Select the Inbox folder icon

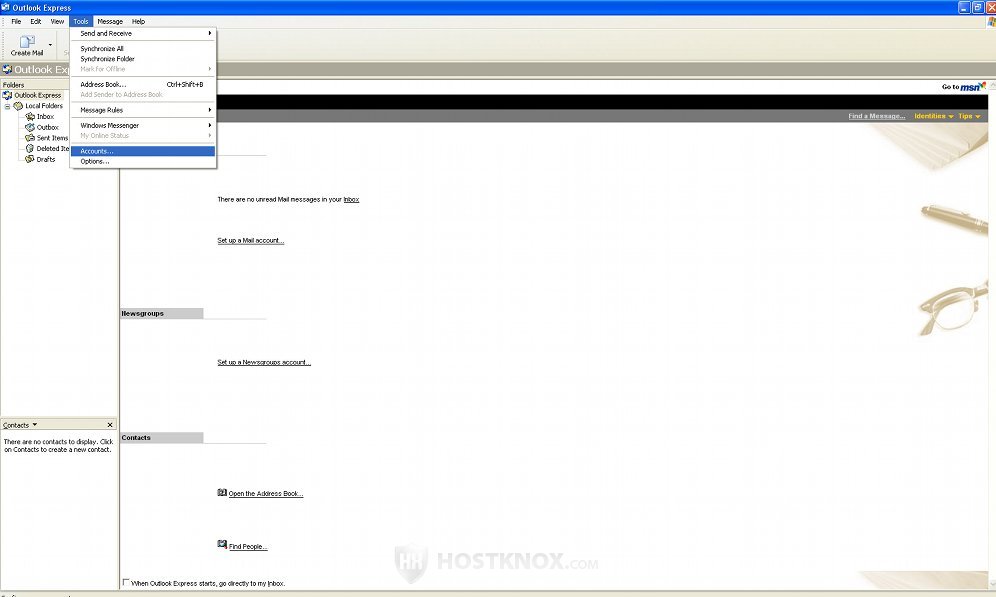[x=30, y=116]
